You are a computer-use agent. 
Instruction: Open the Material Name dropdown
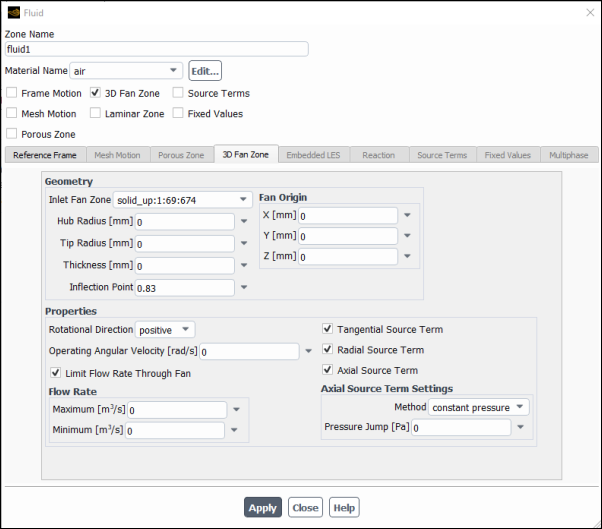coord(126,71)
